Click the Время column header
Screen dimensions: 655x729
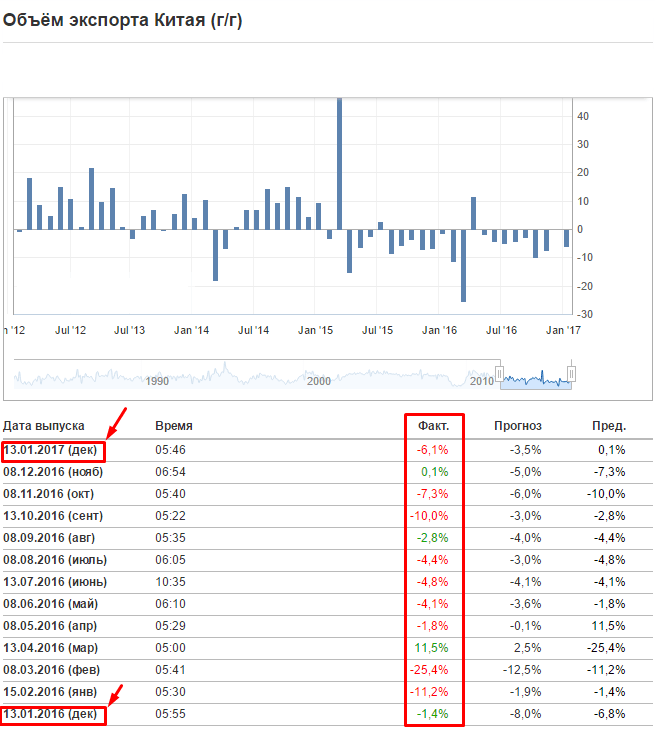pos(174,426)
